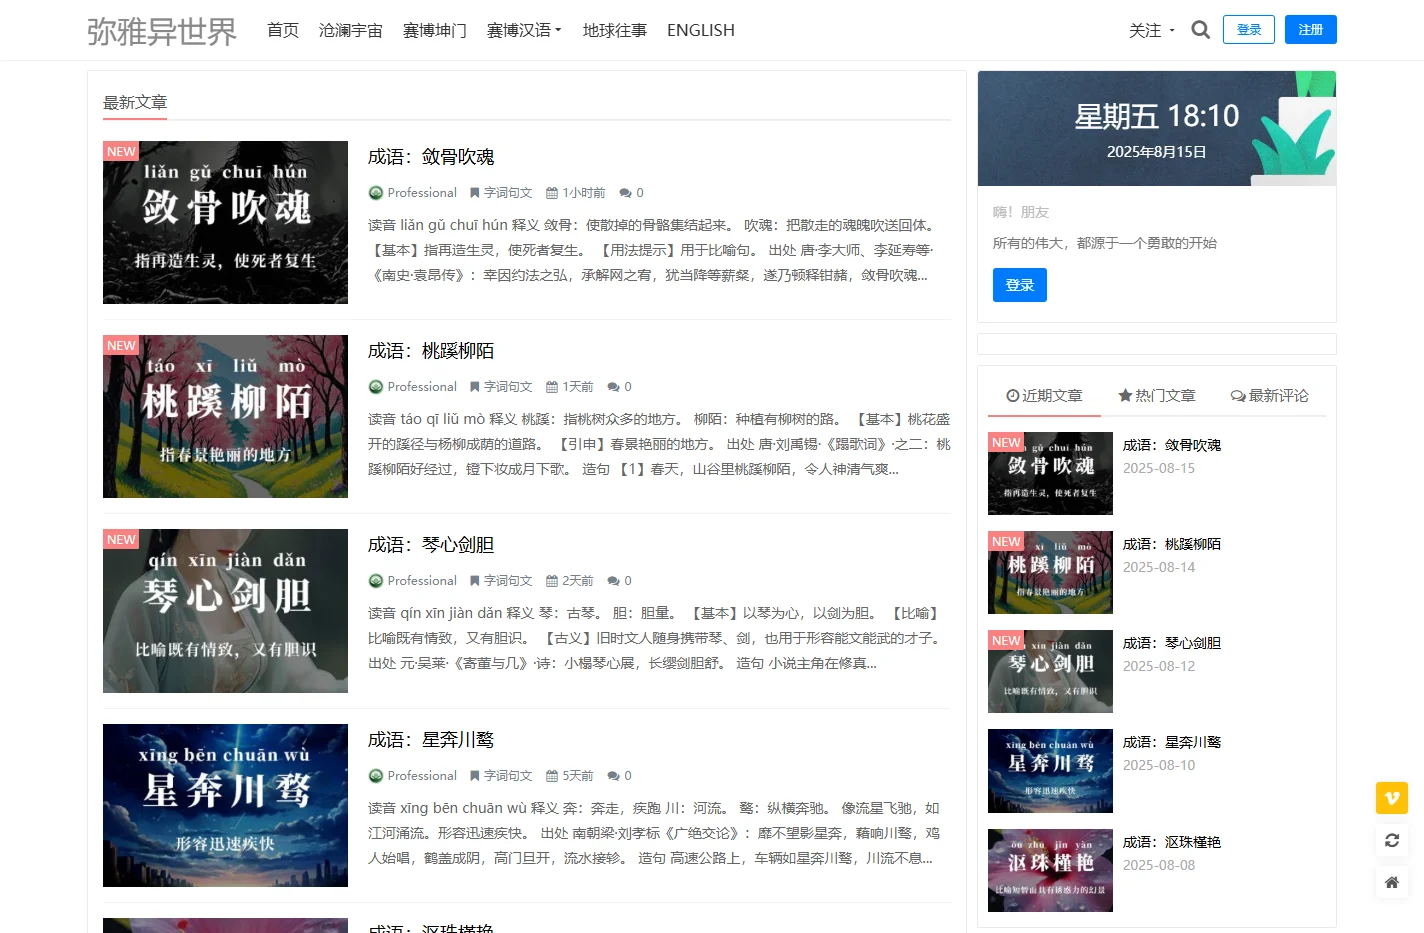Open large 敛骨吹魂 thumbnail in main list
1424x933 pixels.
pos(225,222)
